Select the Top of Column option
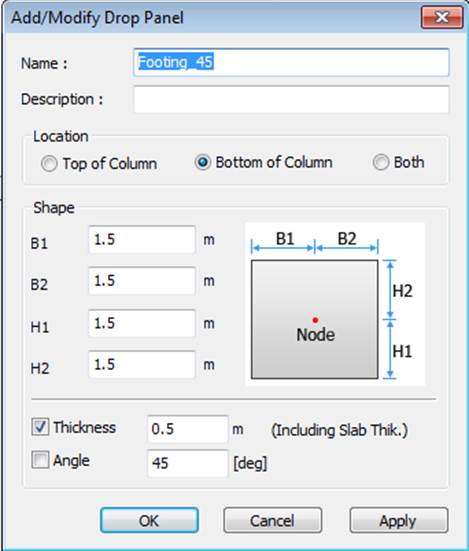The width and height of the screenshot is (469, 551). (x=49, y=163)
